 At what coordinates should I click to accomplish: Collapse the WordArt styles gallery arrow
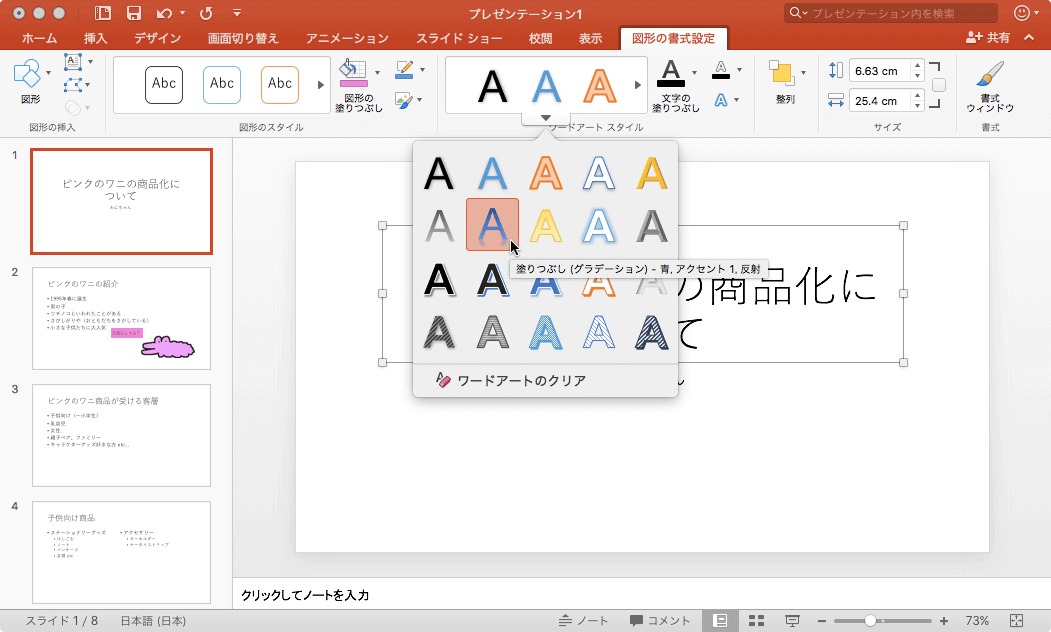click(545, 118)
